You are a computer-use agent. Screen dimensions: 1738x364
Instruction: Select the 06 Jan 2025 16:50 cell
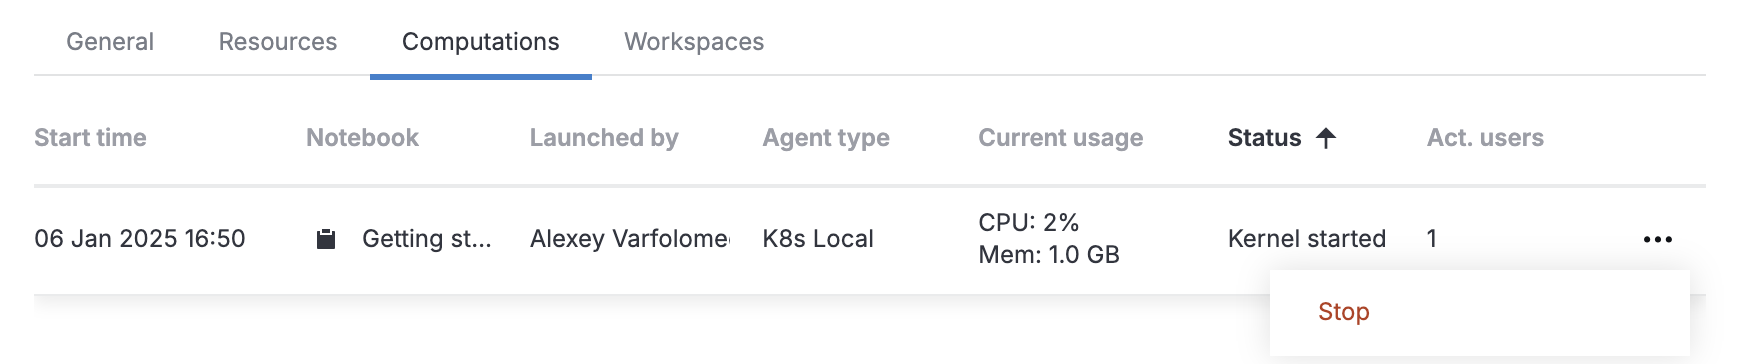pos(140,239)
